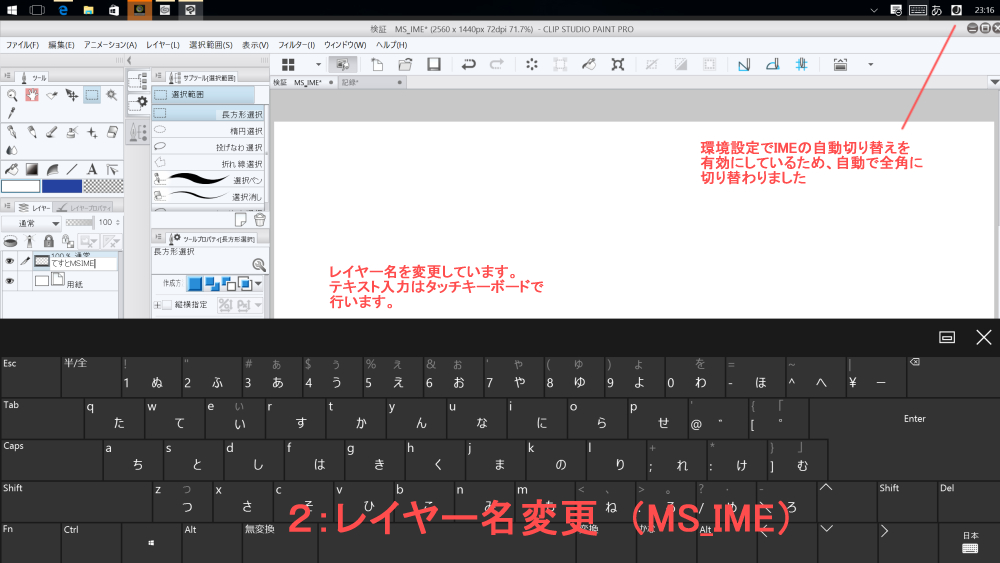This screenshot has width=1000, height=563.
Task: Select the Hand move tool
Action: point(31,95)
